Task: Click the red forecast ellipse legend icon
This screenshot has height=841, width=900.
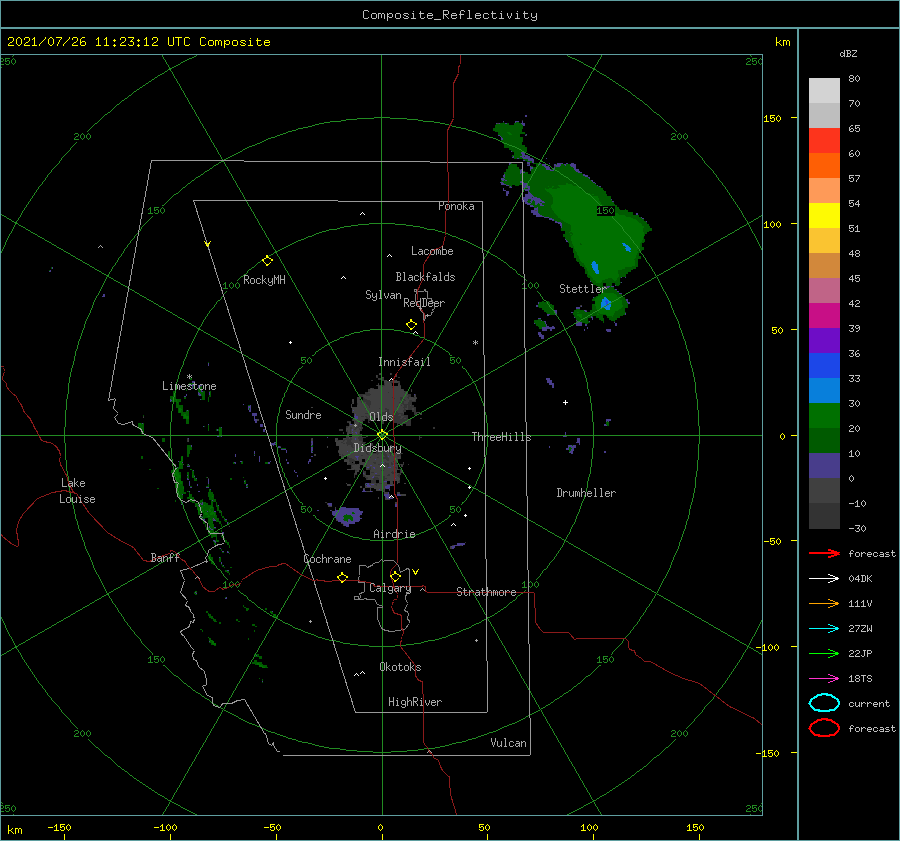Action: [x=824, y=728]
